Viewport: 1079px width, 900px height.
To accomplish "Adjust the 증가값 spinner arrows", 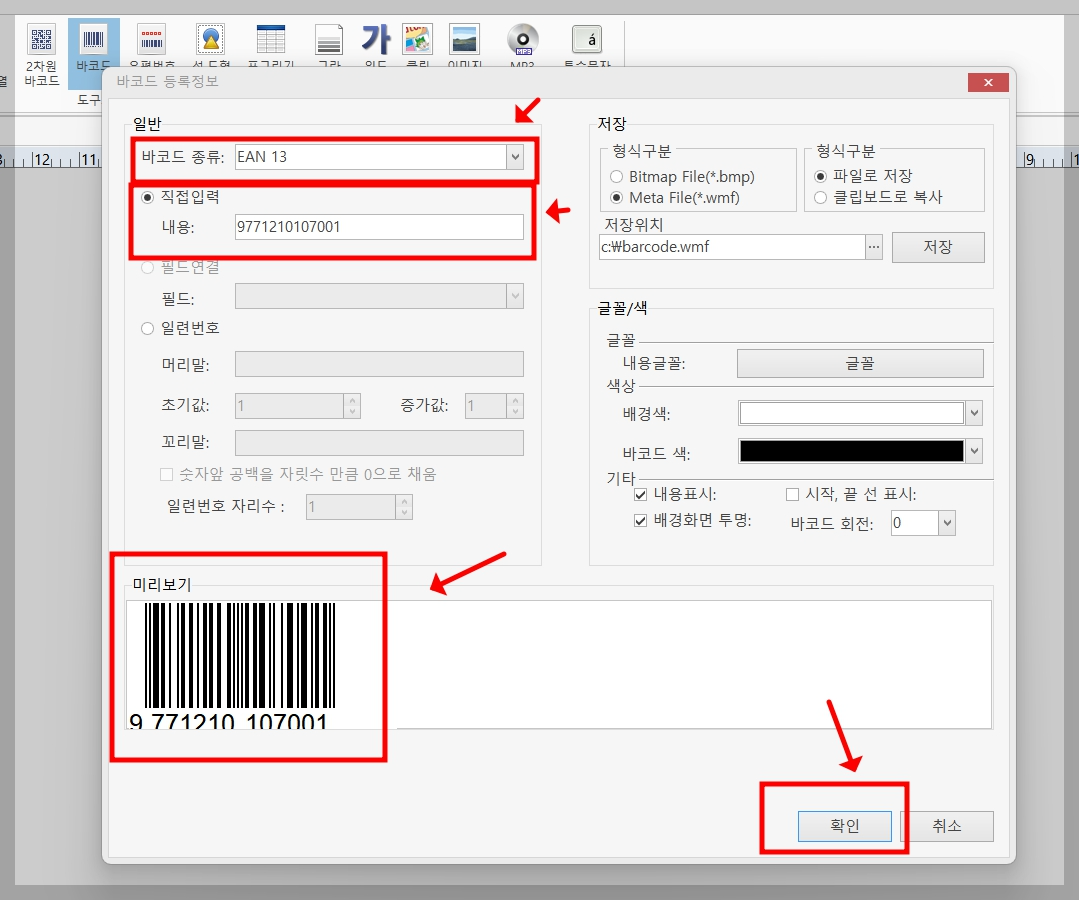I will [x=515, y=406].
